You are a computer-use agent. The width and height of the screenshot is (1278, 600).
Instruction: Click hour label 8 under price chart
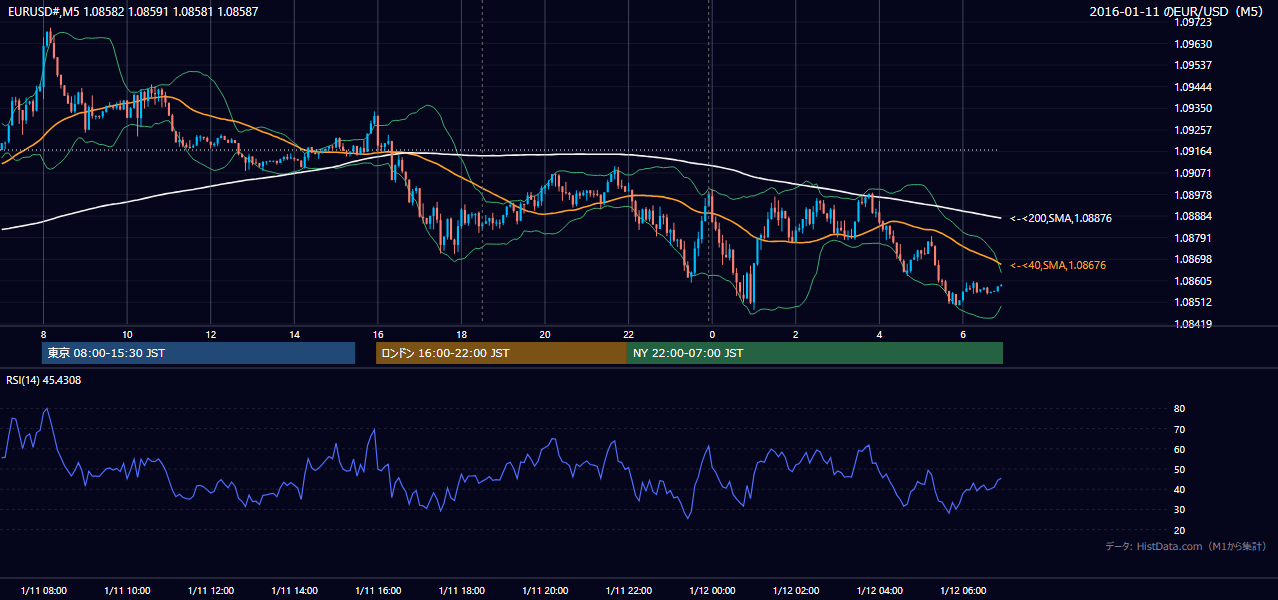pos(44,334)
